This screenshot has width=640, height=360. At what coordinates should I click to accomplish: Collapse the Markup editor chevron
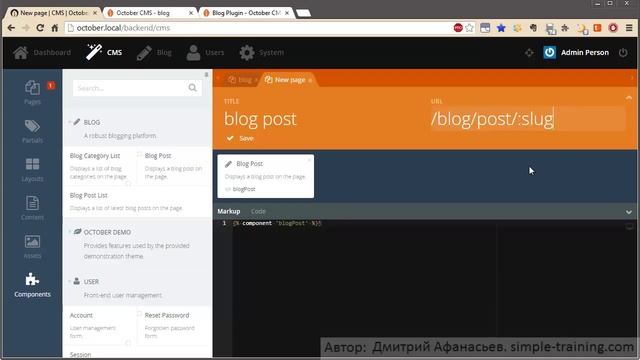629,212
